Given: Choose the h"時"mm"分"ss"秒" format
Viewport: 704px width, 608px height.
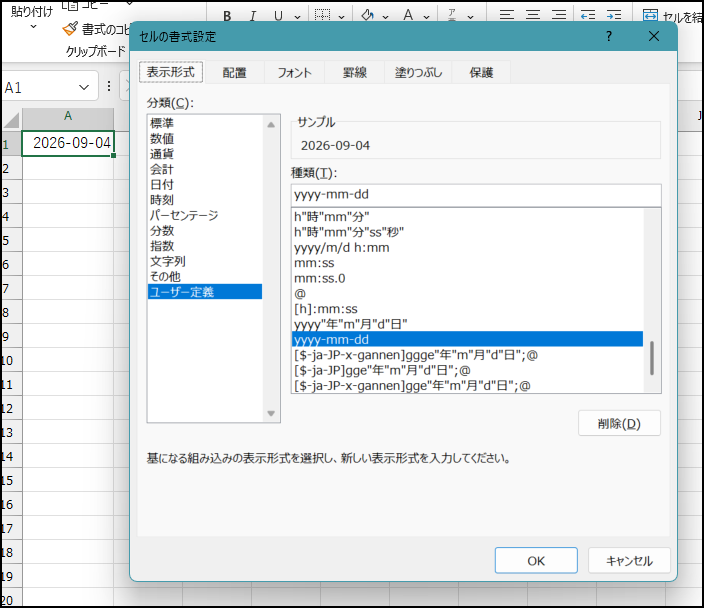Looking at the screenshot, I should [467, 232].
